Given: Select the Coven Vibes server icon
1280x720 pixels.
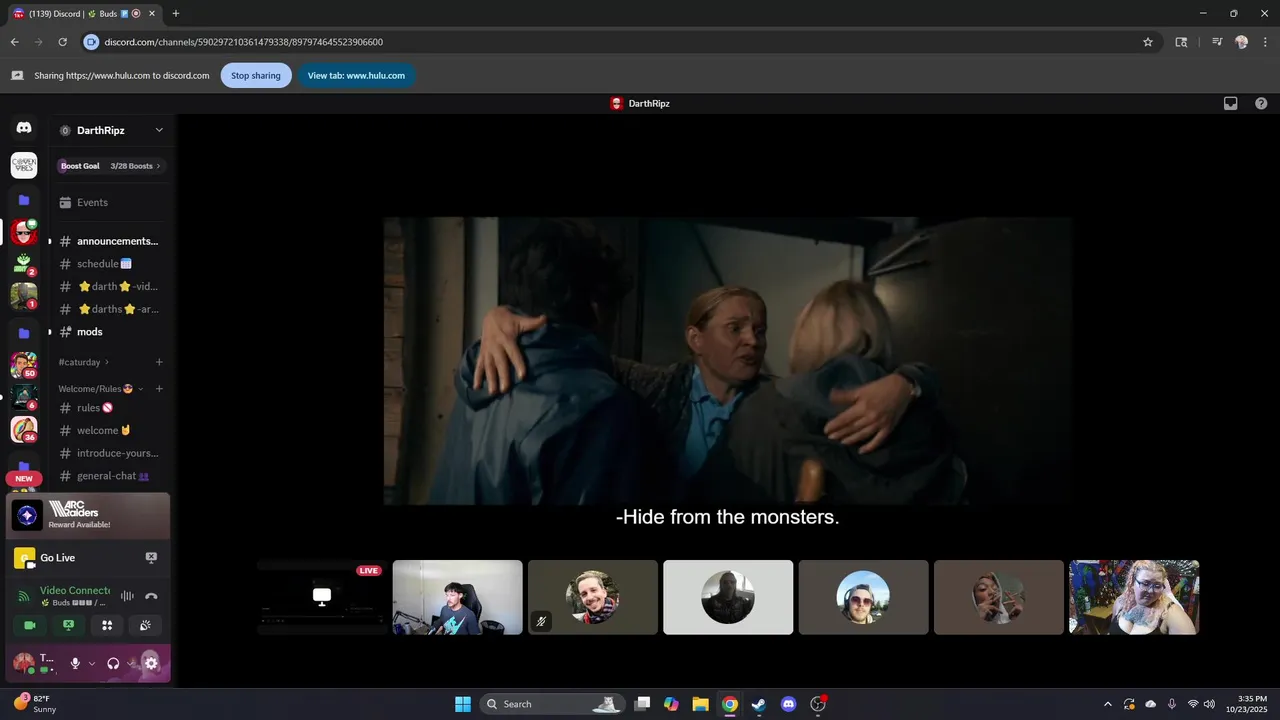Looking at the screenshot, I should (x=24, y=165).
